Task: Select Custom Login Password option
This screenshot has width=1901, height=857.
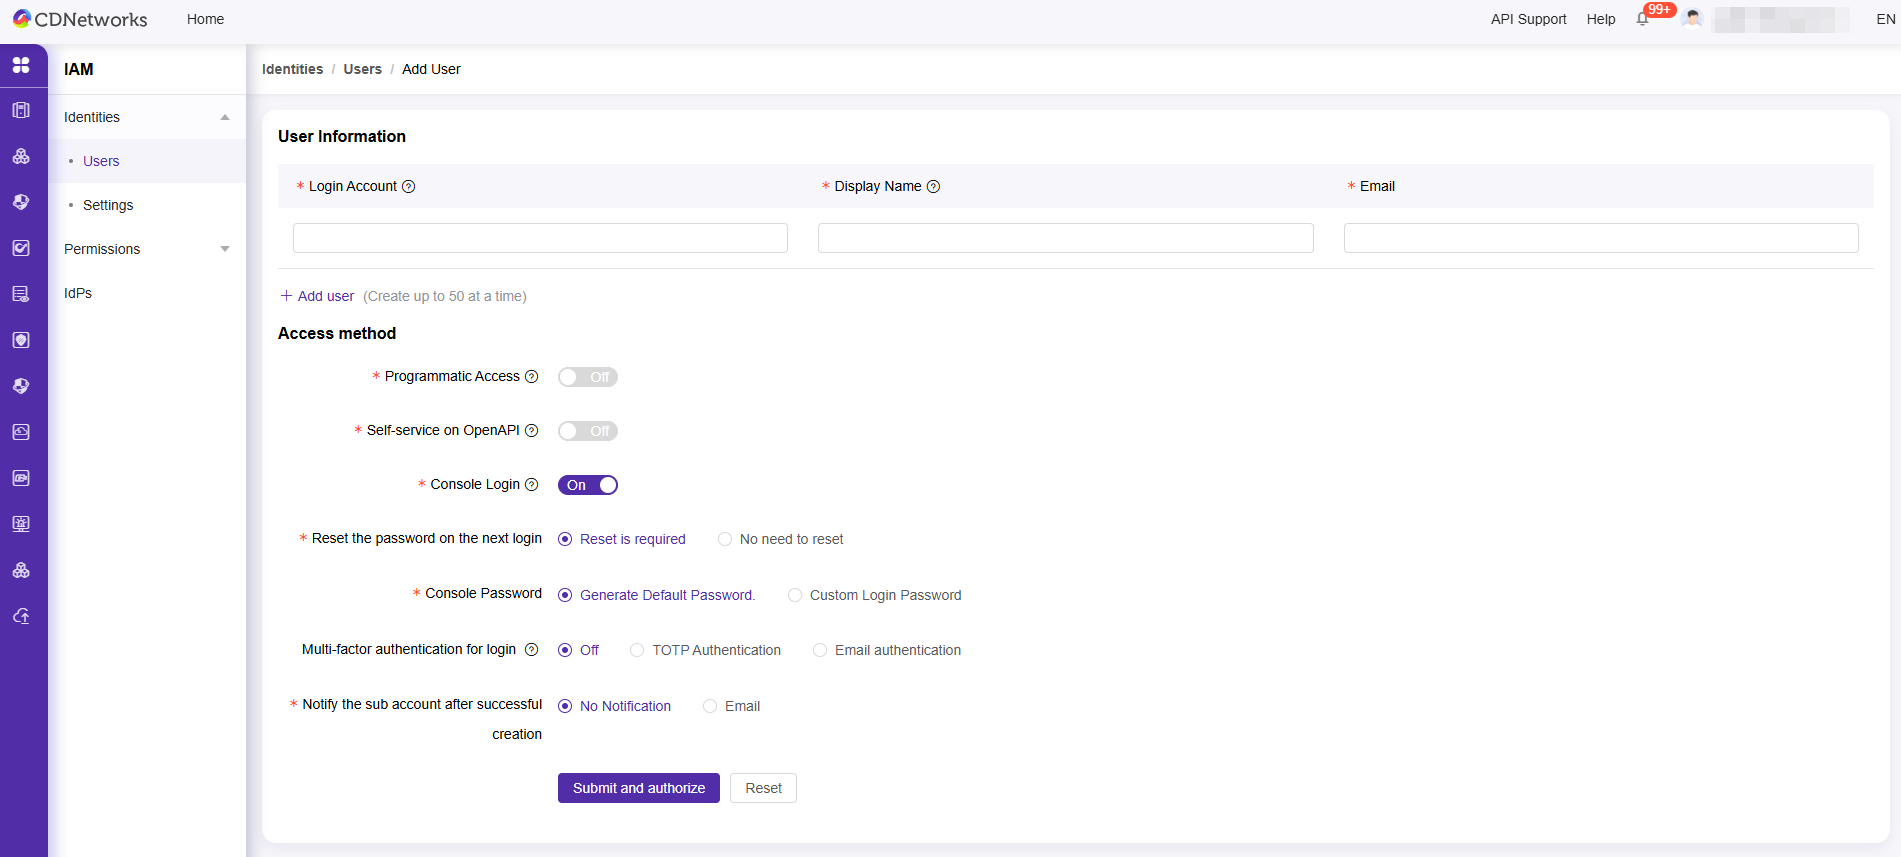Action: [x=795, y=595]
